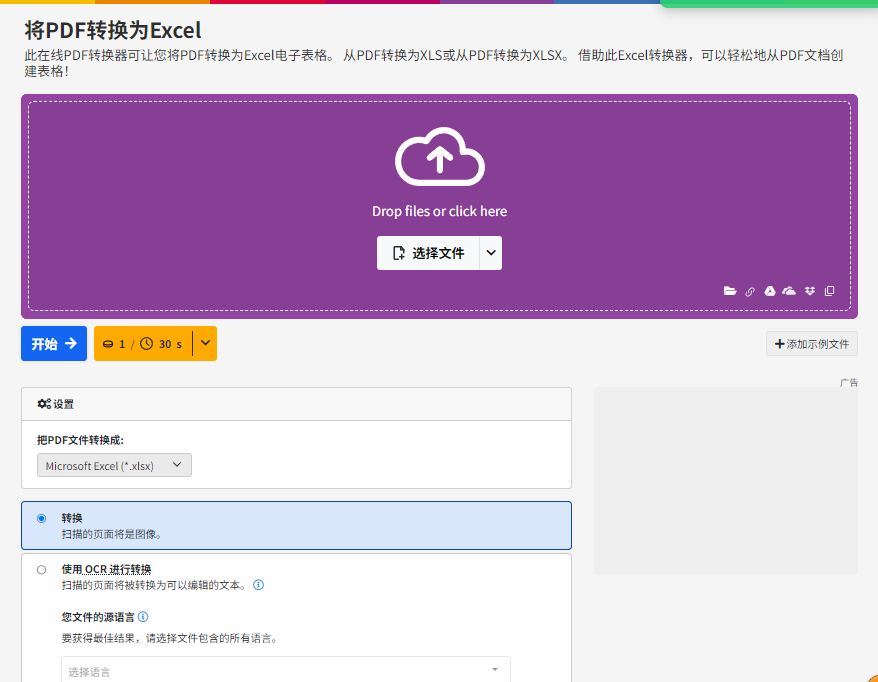Click the cloud upload icon
The height and width of the screenshot is (682, 878).
(x=440, y=156)
